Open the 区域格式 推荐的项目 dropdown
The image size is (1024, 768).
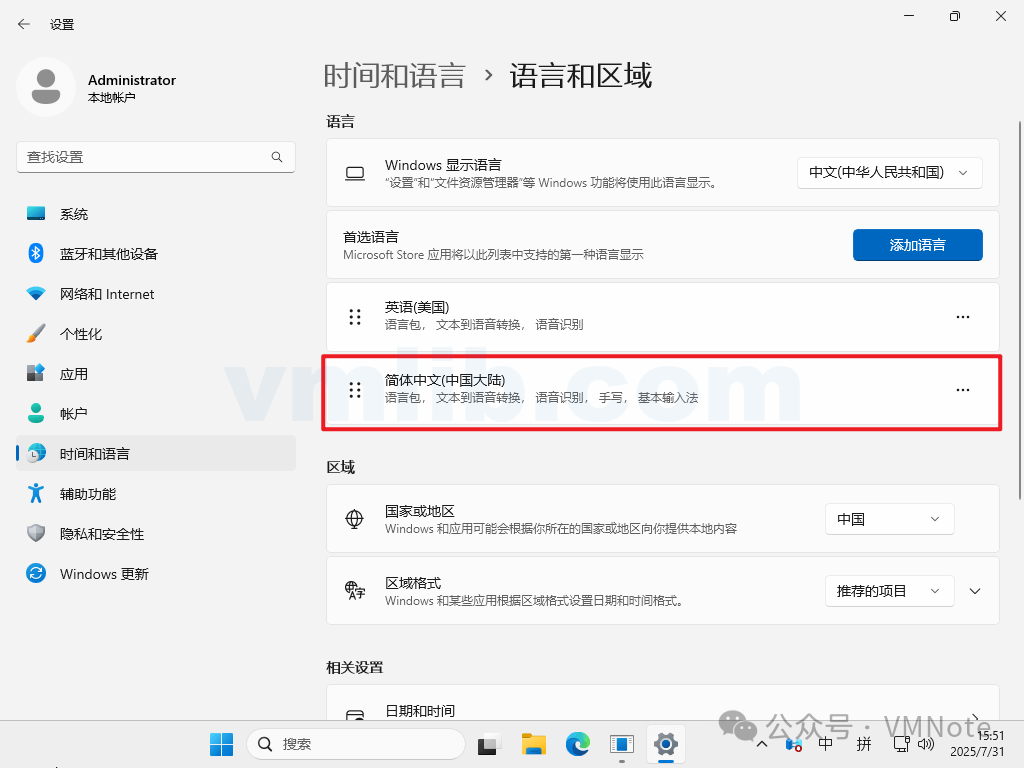889,591
